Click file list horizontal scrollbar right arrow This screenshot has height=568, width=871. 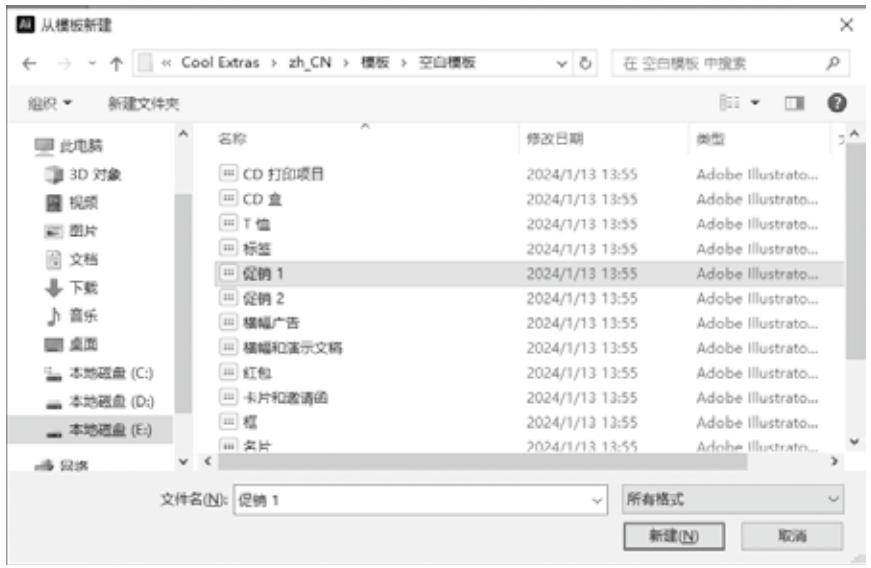[834, 461]
